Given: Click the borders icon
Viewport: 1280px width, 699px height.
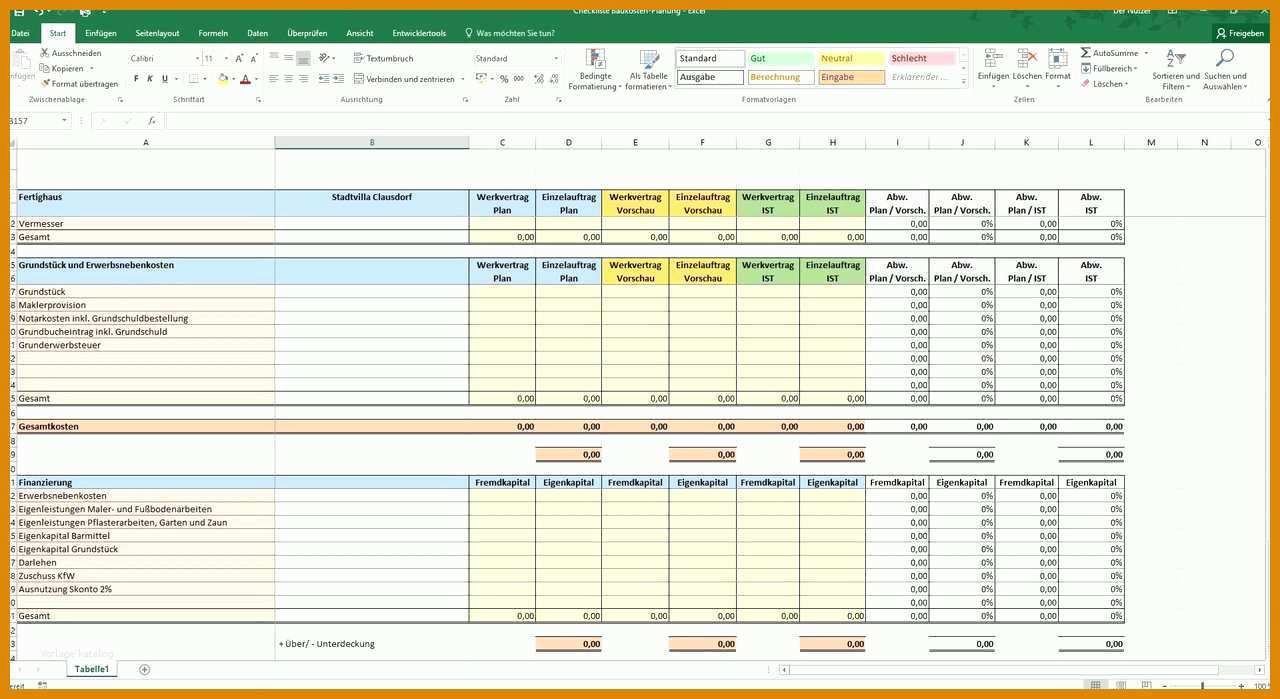Looking at the screenshot, I should tap(194, 79).
